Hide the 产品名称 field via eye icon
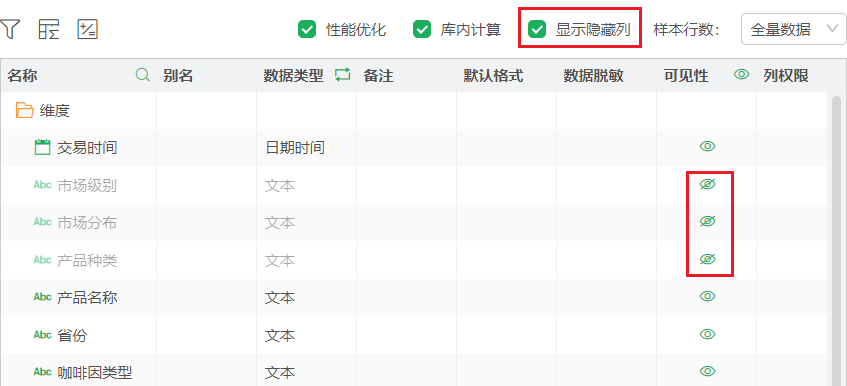 coord(707,296)
